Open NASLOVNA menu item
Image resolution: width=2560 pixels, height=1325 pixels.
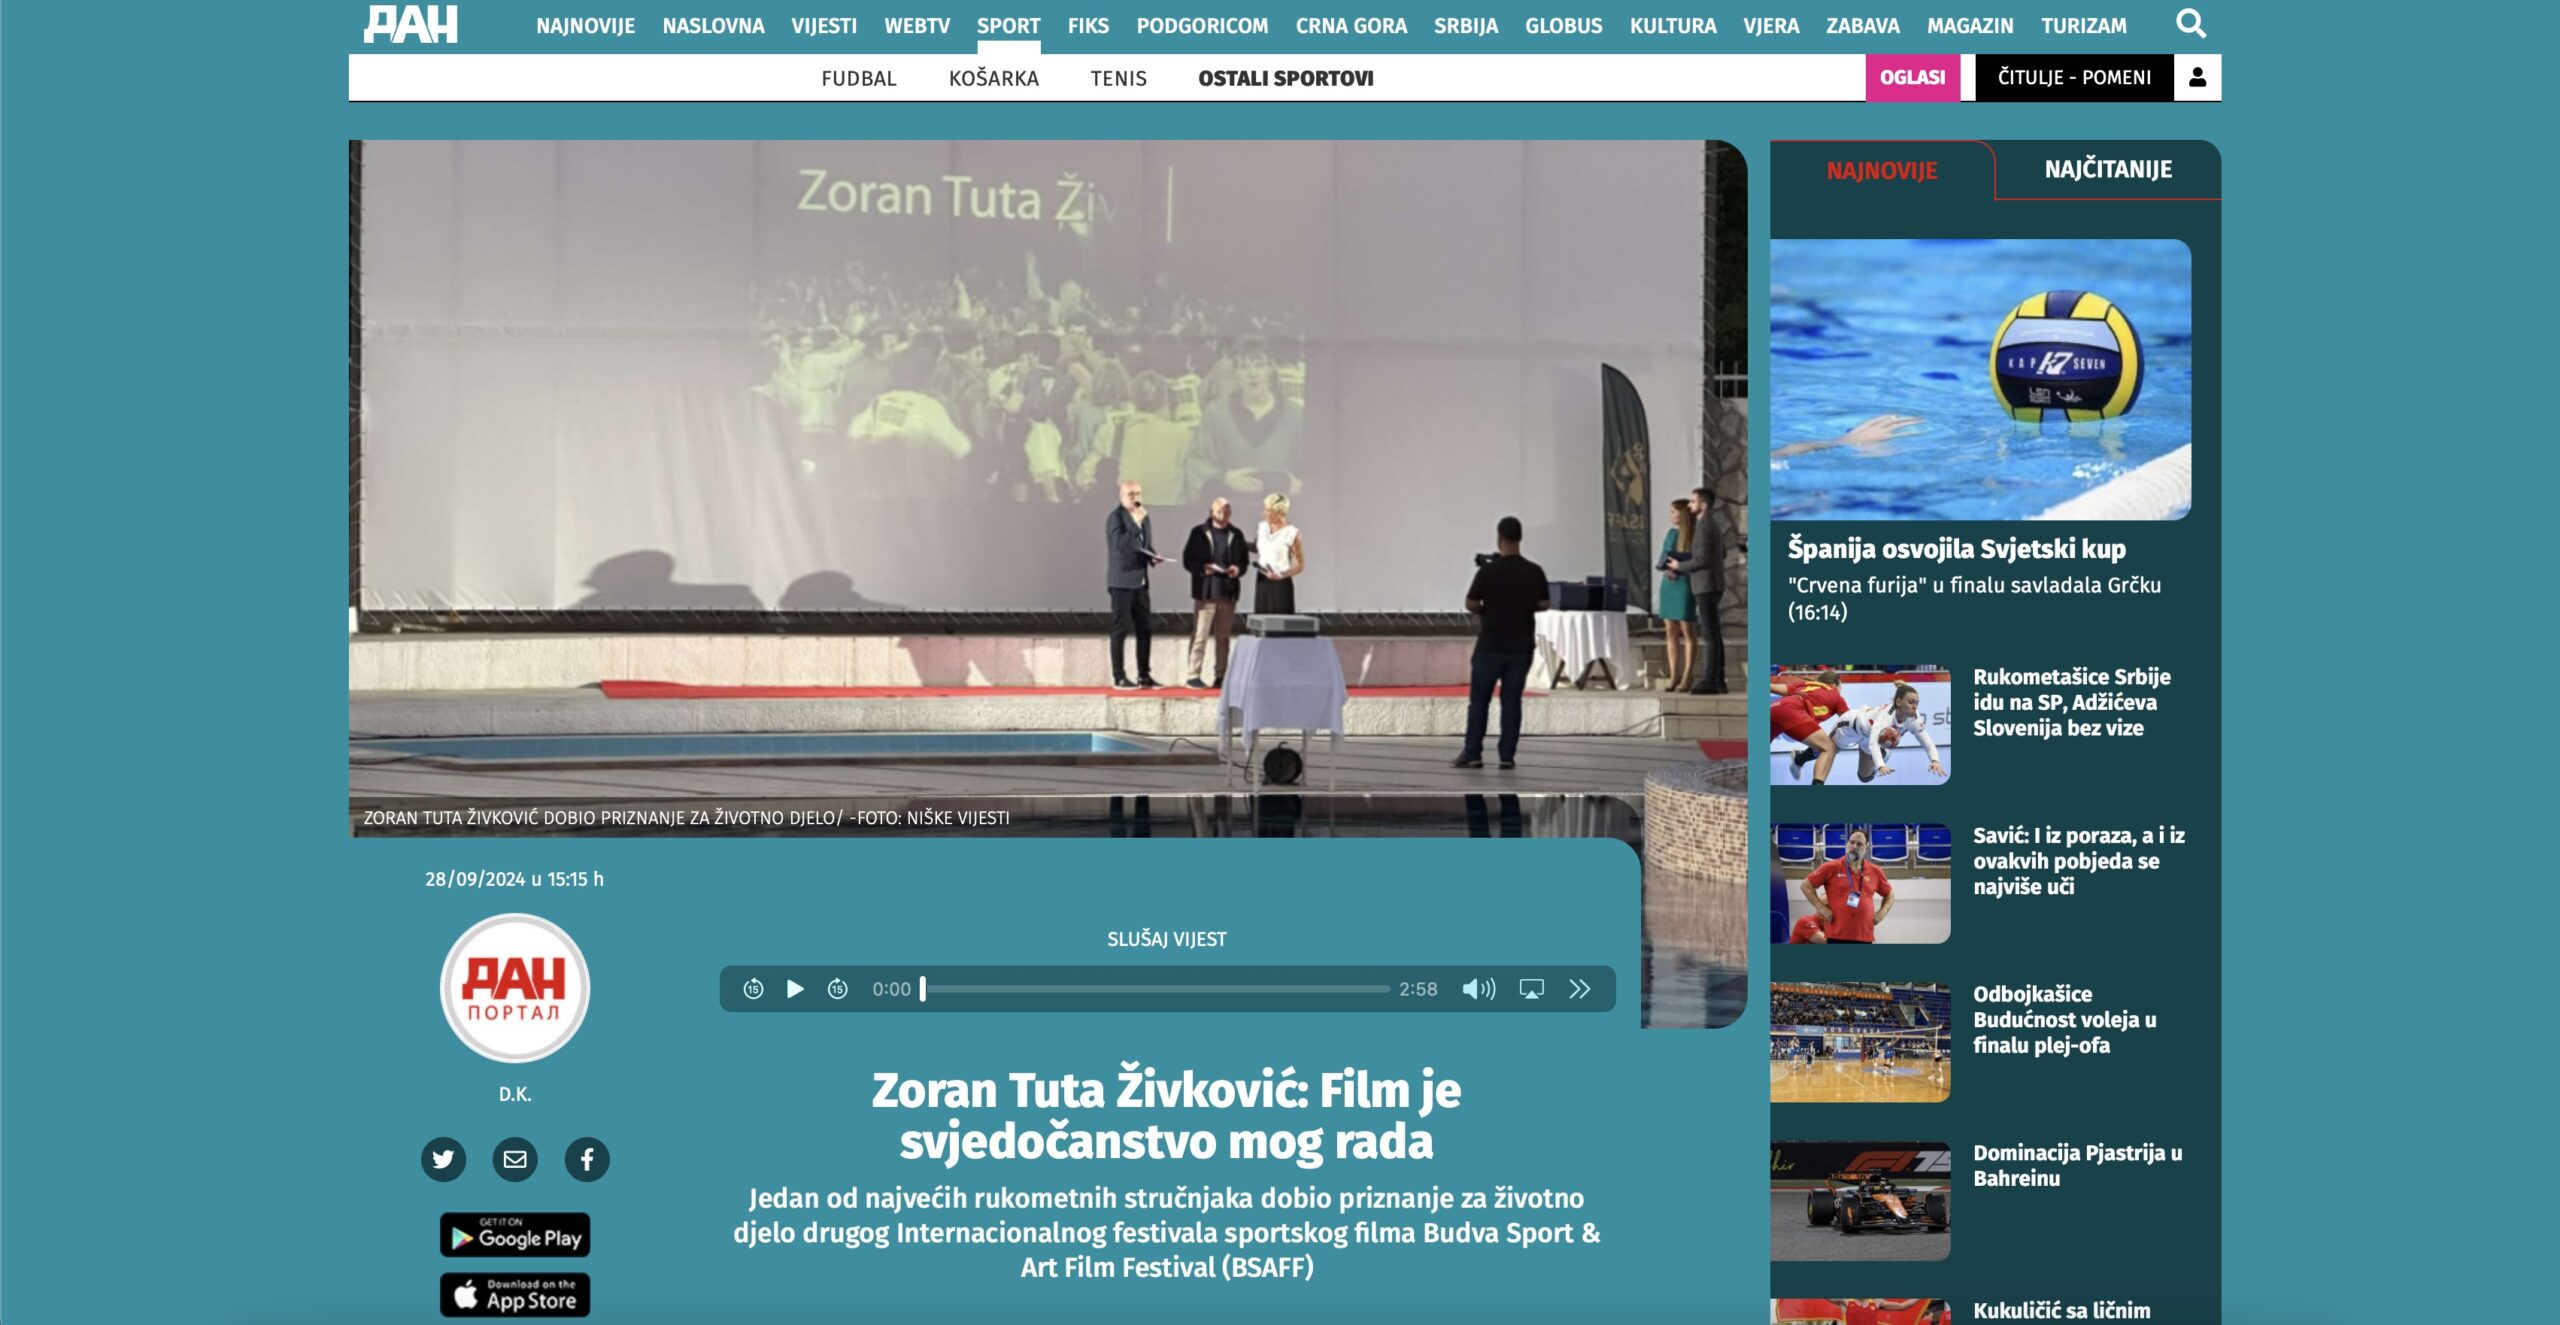713,26
